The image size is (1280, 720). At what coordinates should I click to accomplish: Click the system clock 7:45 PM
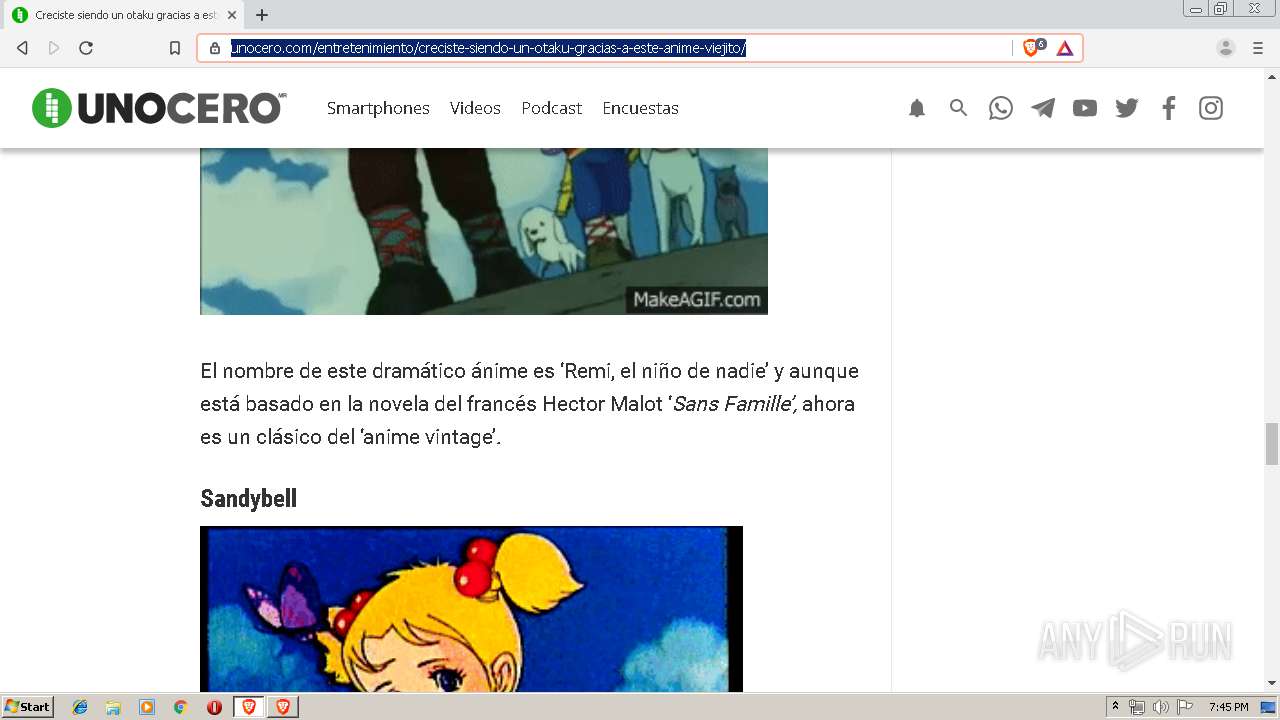coord(1228,707)
